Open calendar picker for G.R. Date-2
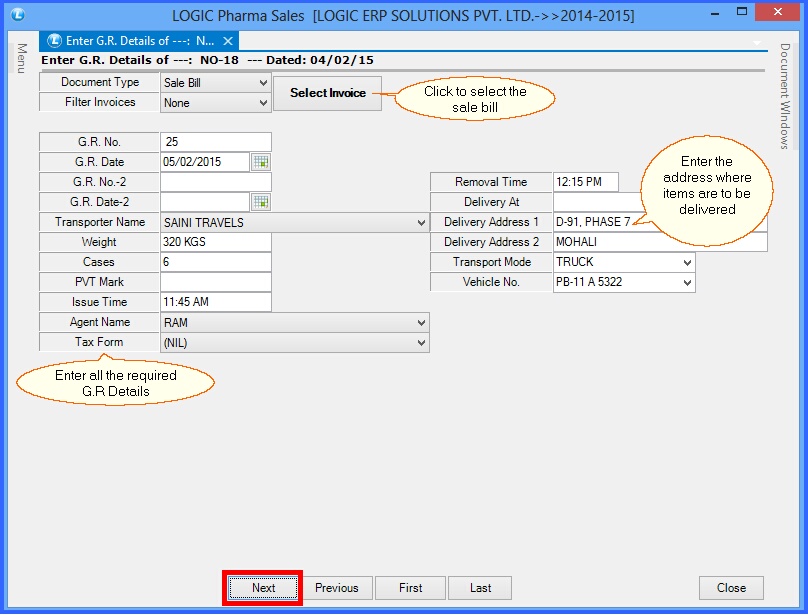Image resolution: width=808 pixels, height=615 pixels. click(261, 202)
